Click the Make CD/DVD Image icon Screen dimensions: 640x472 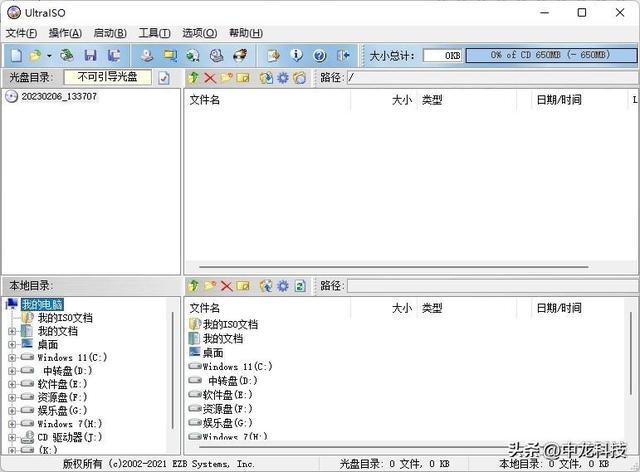click(147, 55)
